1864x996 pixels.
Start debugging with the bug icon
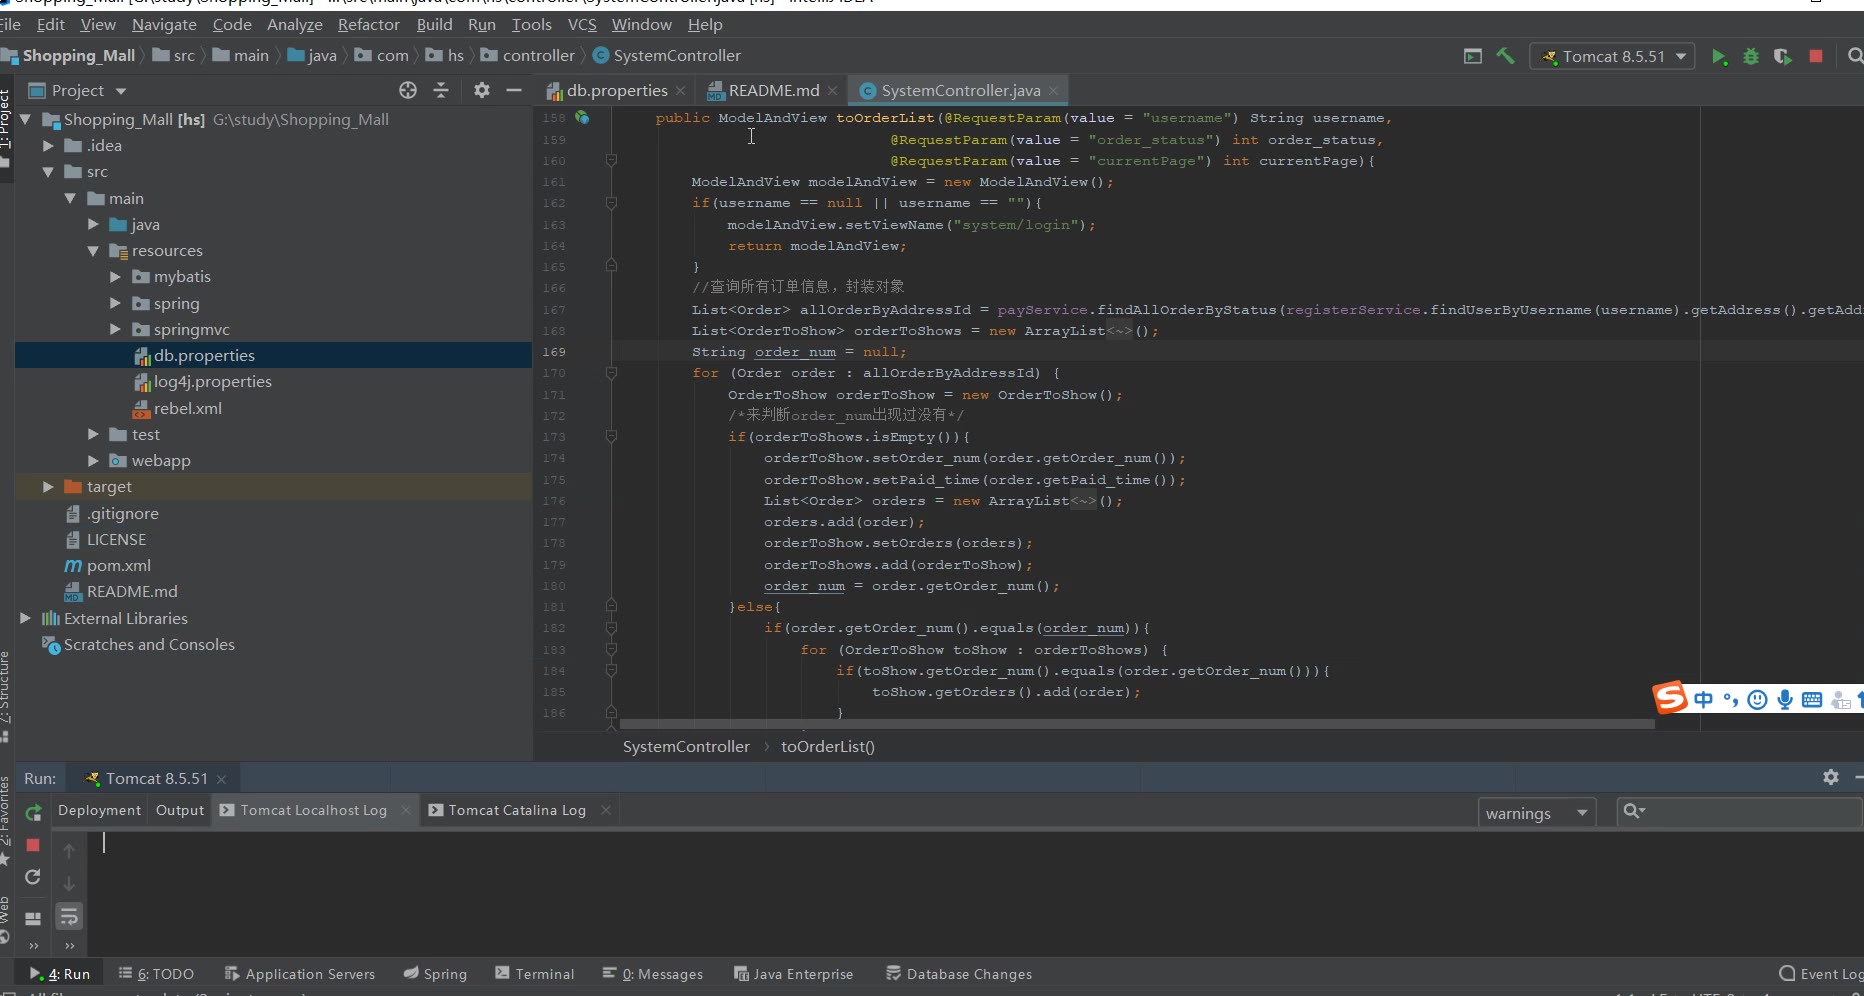tap(1750, 57)
